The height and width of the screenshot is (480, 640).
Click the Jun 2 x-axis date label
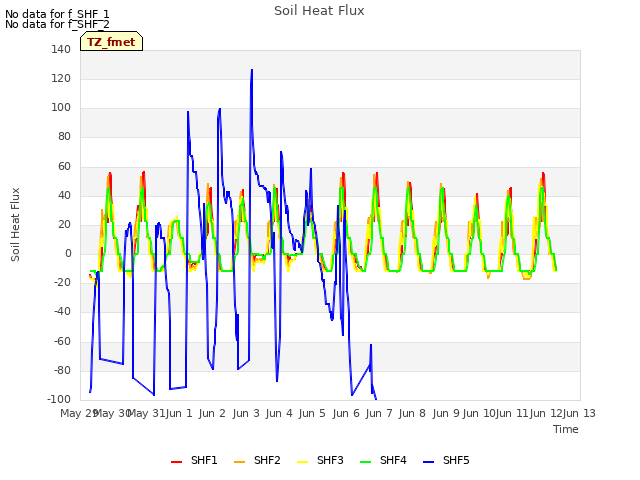click(212, 413)
